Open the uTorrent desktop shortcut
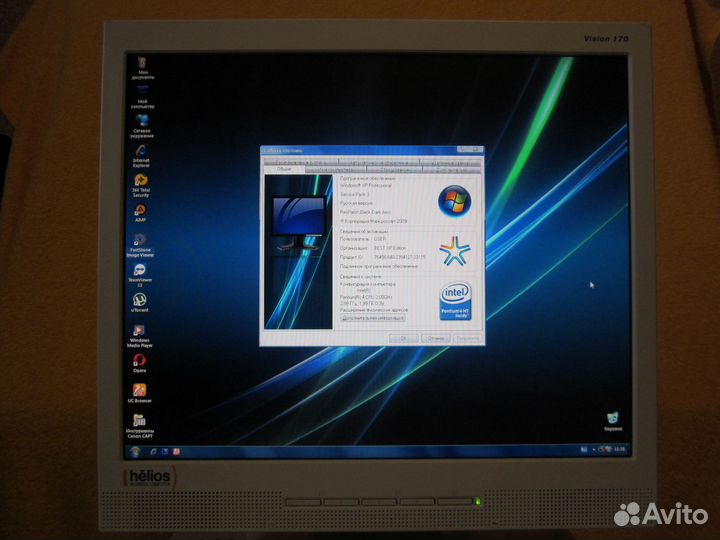The width and height of the screenshot is (720, 540). pos(140,303)
